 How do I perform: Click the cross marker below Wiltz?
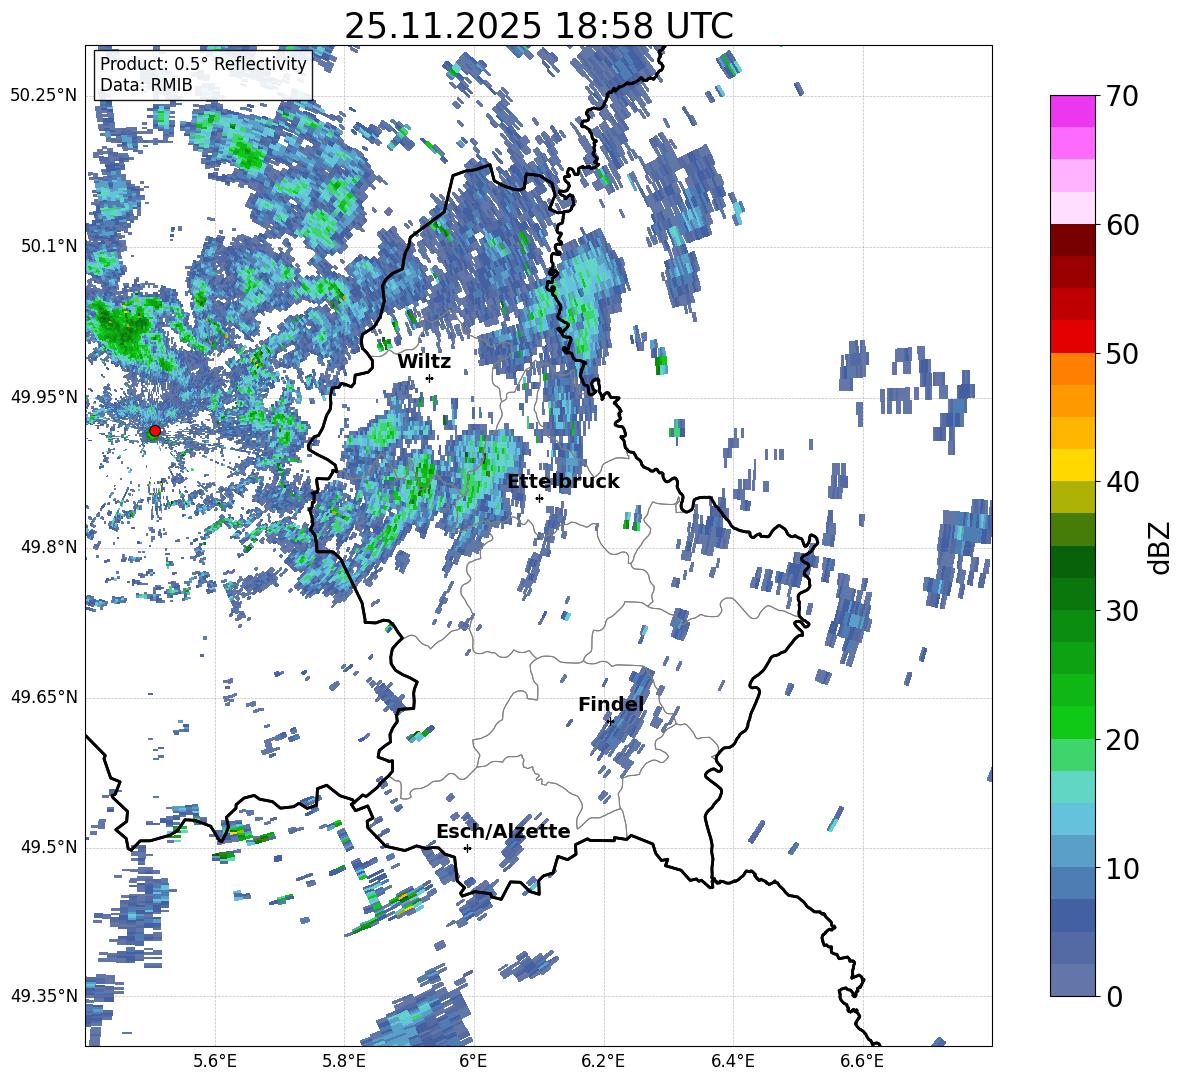coord(430,378)
